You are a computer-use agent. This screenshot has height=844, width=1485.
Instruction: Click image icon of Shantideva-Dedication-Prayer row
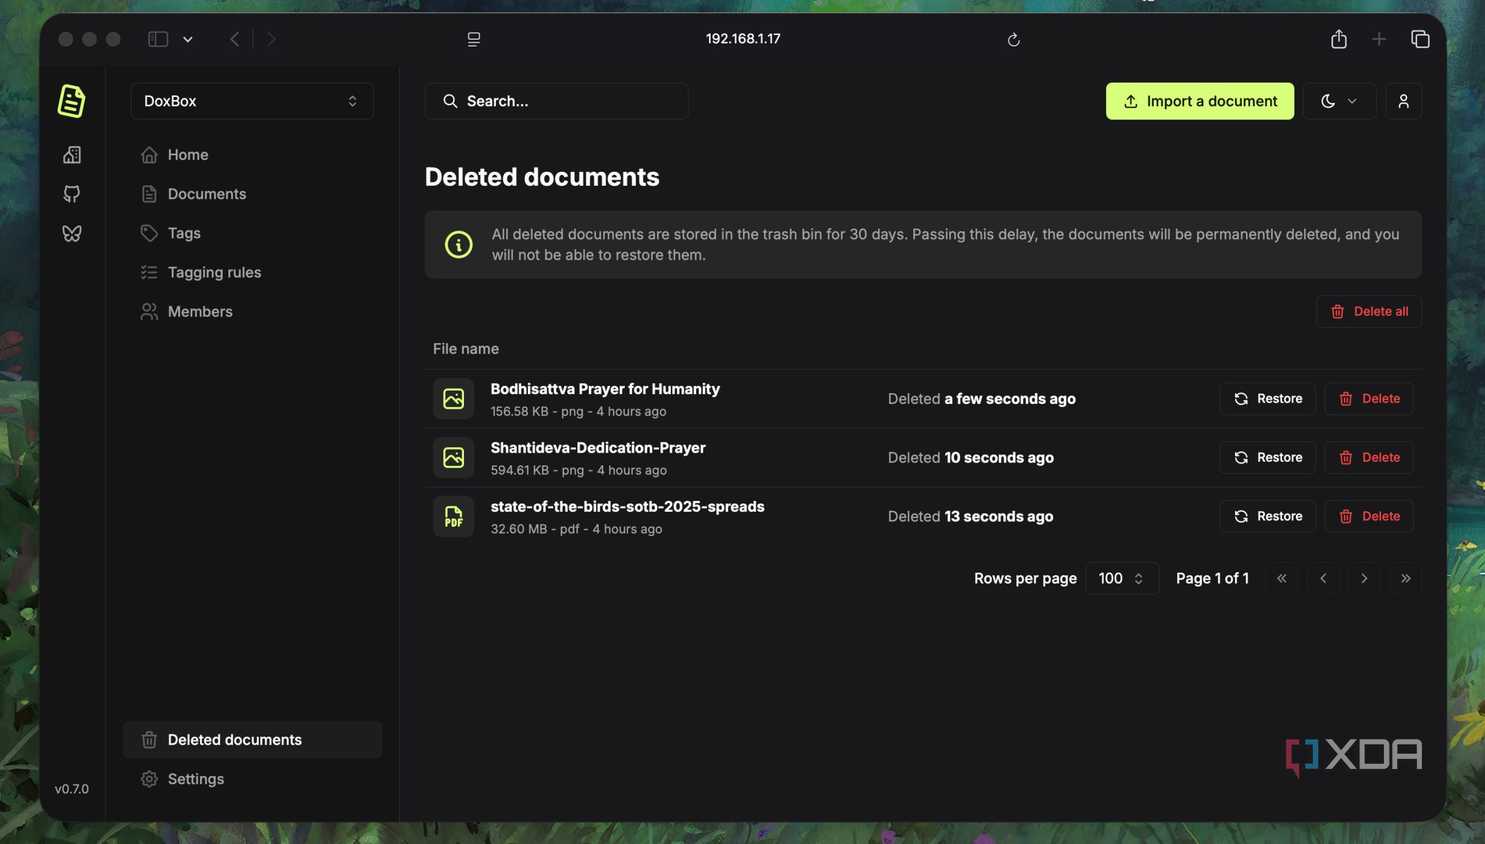point(453,457)
